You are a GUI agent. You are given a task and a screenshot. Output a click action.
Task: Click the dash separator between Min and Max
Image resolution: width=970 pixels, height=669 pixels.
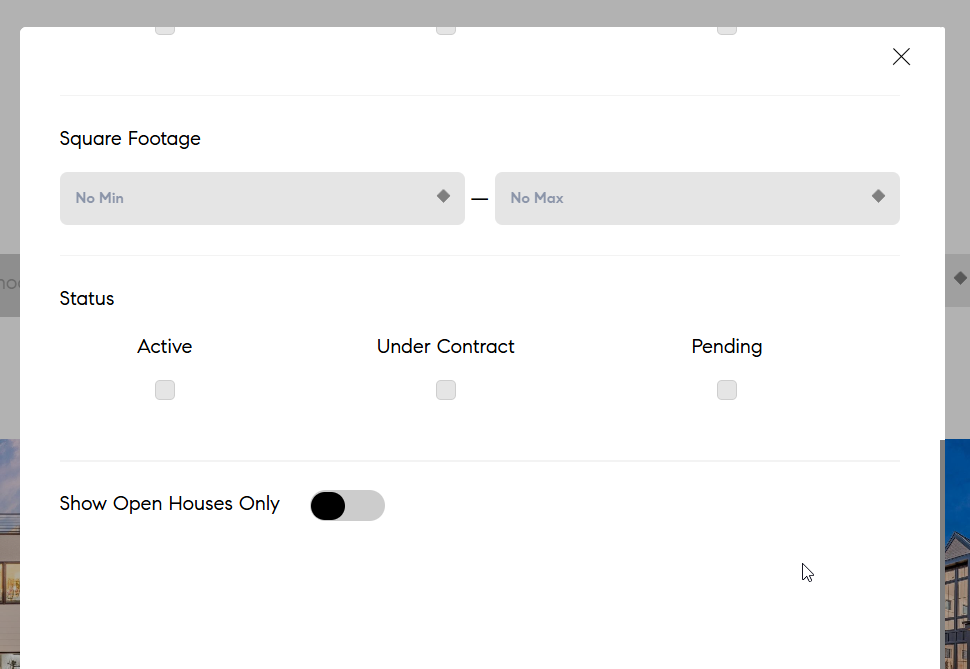[x=479, y=199]
